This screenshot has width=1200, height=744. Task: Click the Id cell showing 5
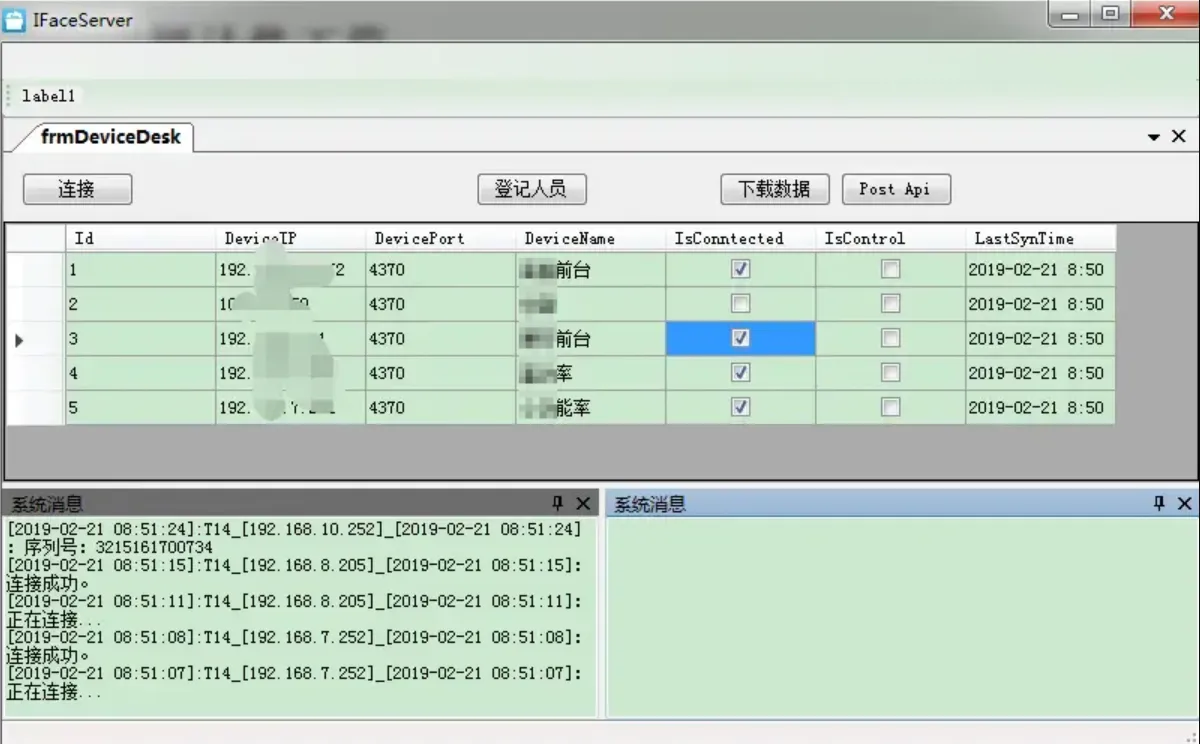(140, 408)
